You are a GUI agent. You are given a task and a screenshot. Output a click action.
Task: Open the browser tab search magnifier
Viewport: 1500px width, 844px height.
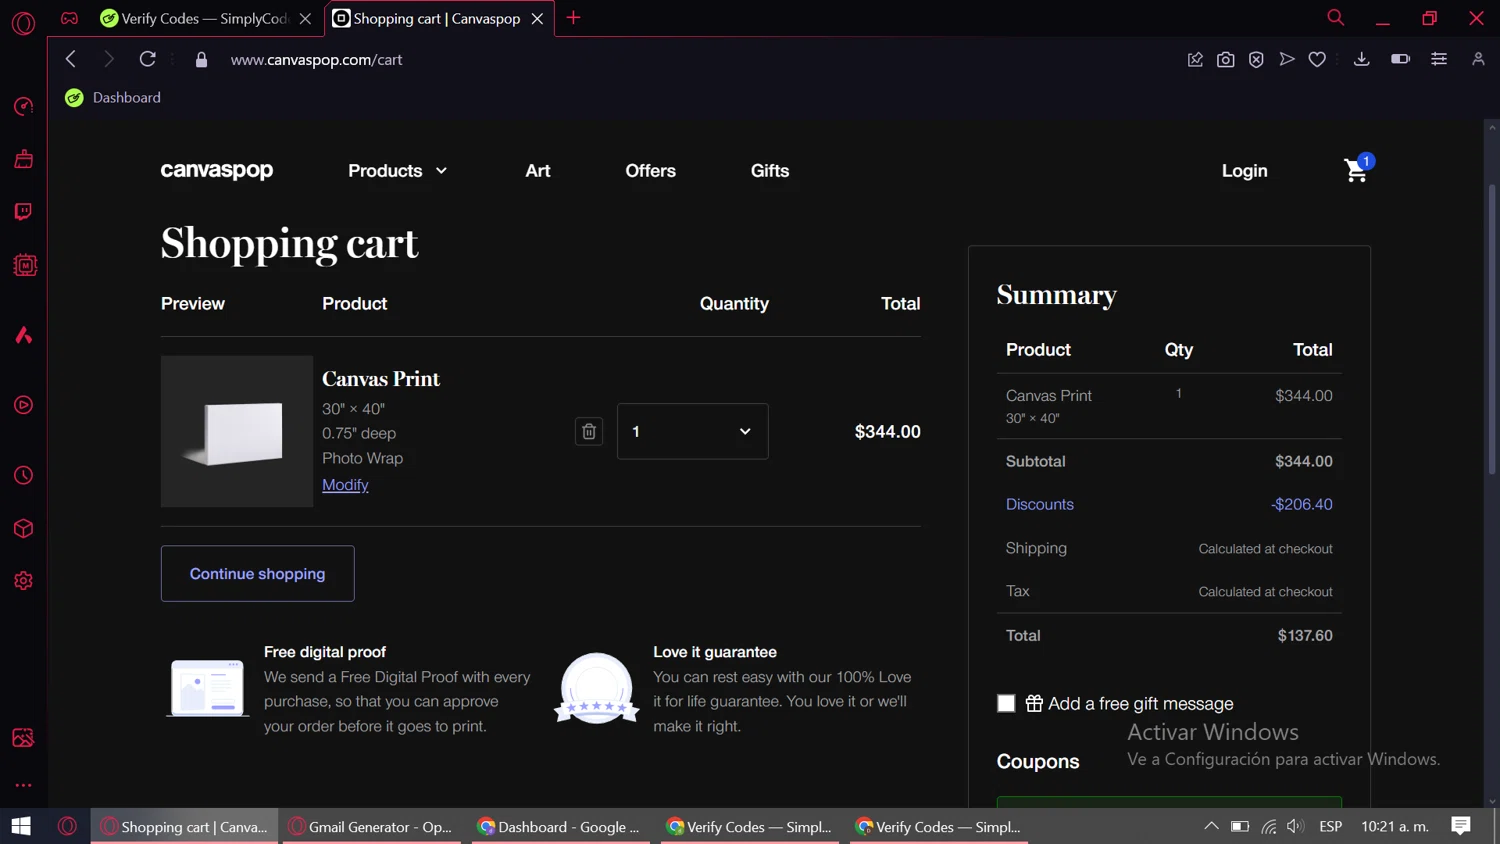click(x=1335, y=18)
